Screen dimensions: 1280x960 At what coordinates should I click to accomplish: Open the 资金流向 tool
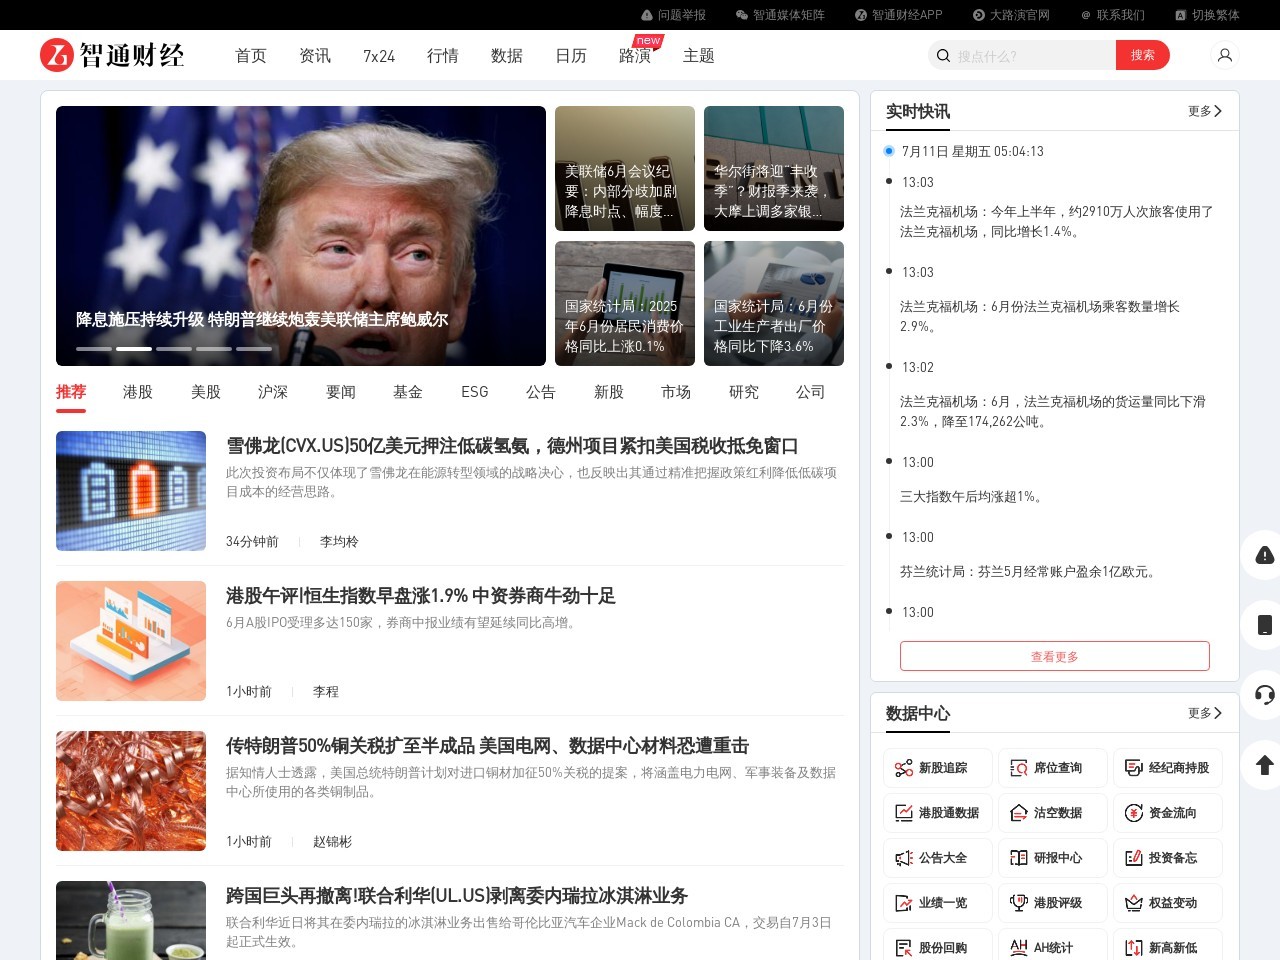click(x=1167, y=812)
